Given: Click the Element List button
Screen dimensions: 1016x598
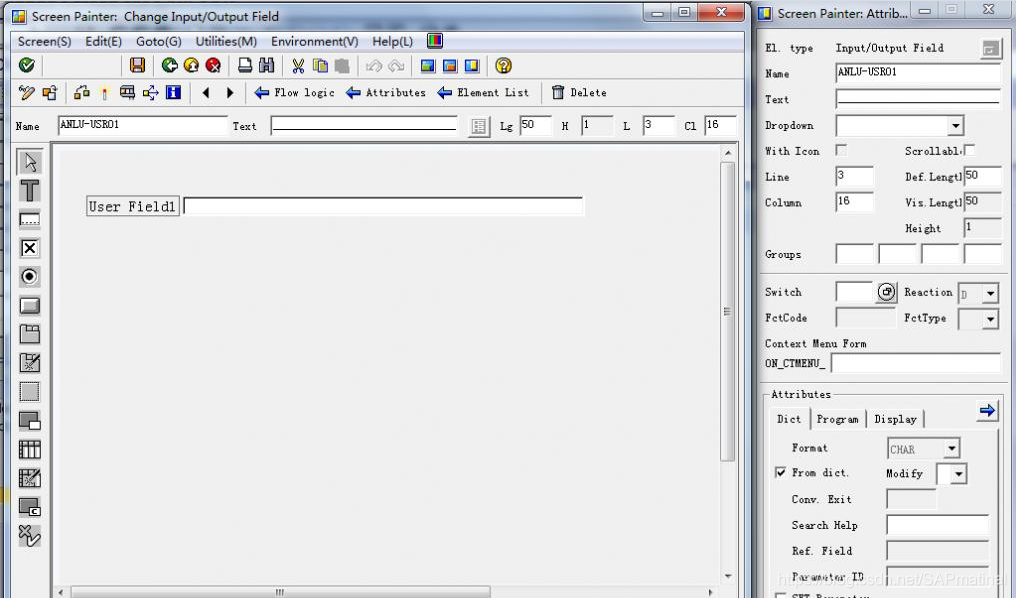Looking at the screenshot, I should (x=483, y=93).
